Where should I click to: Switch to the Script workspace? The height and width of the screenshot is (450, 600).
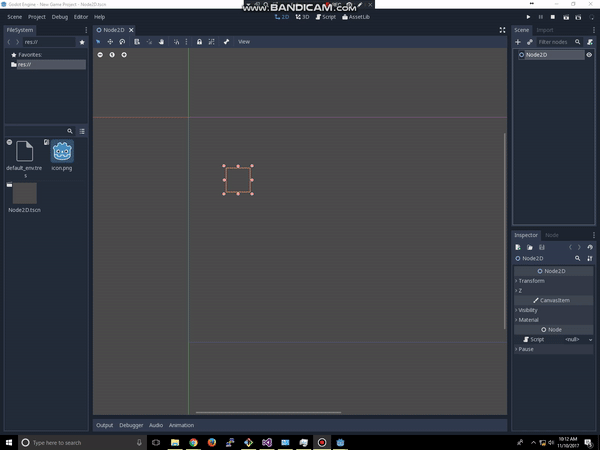[x=326, y=17]
